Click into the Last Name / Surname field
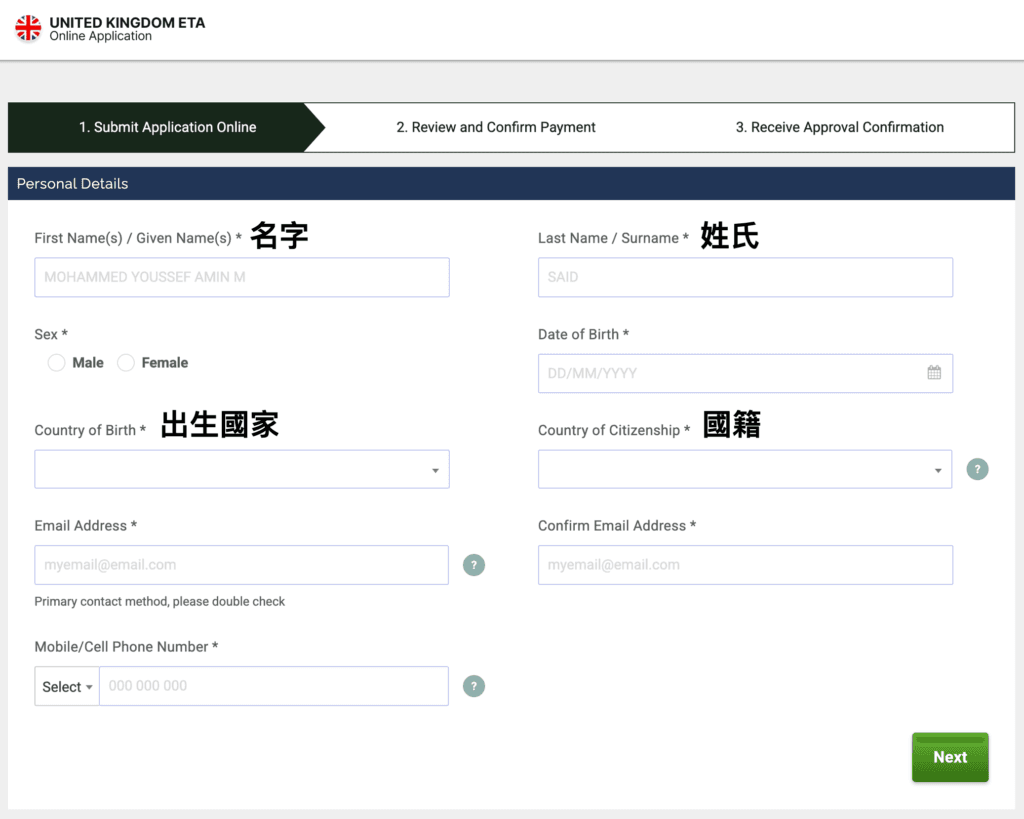 tap(744, 277)
